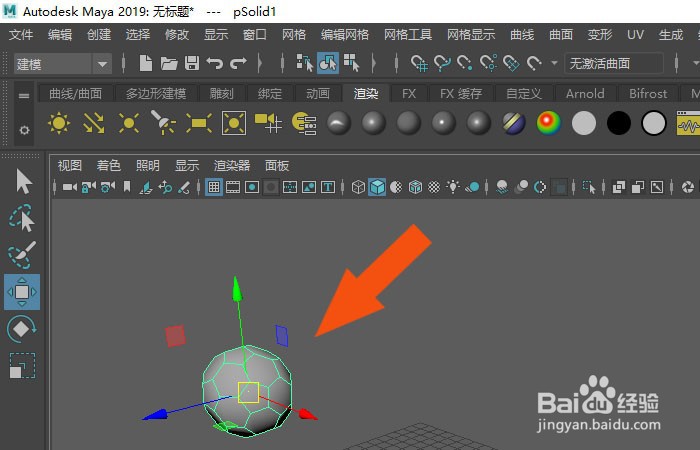Switch to 动画 shelf tab
The width and height of the screenshot is (700, 450).
[317, 94]
